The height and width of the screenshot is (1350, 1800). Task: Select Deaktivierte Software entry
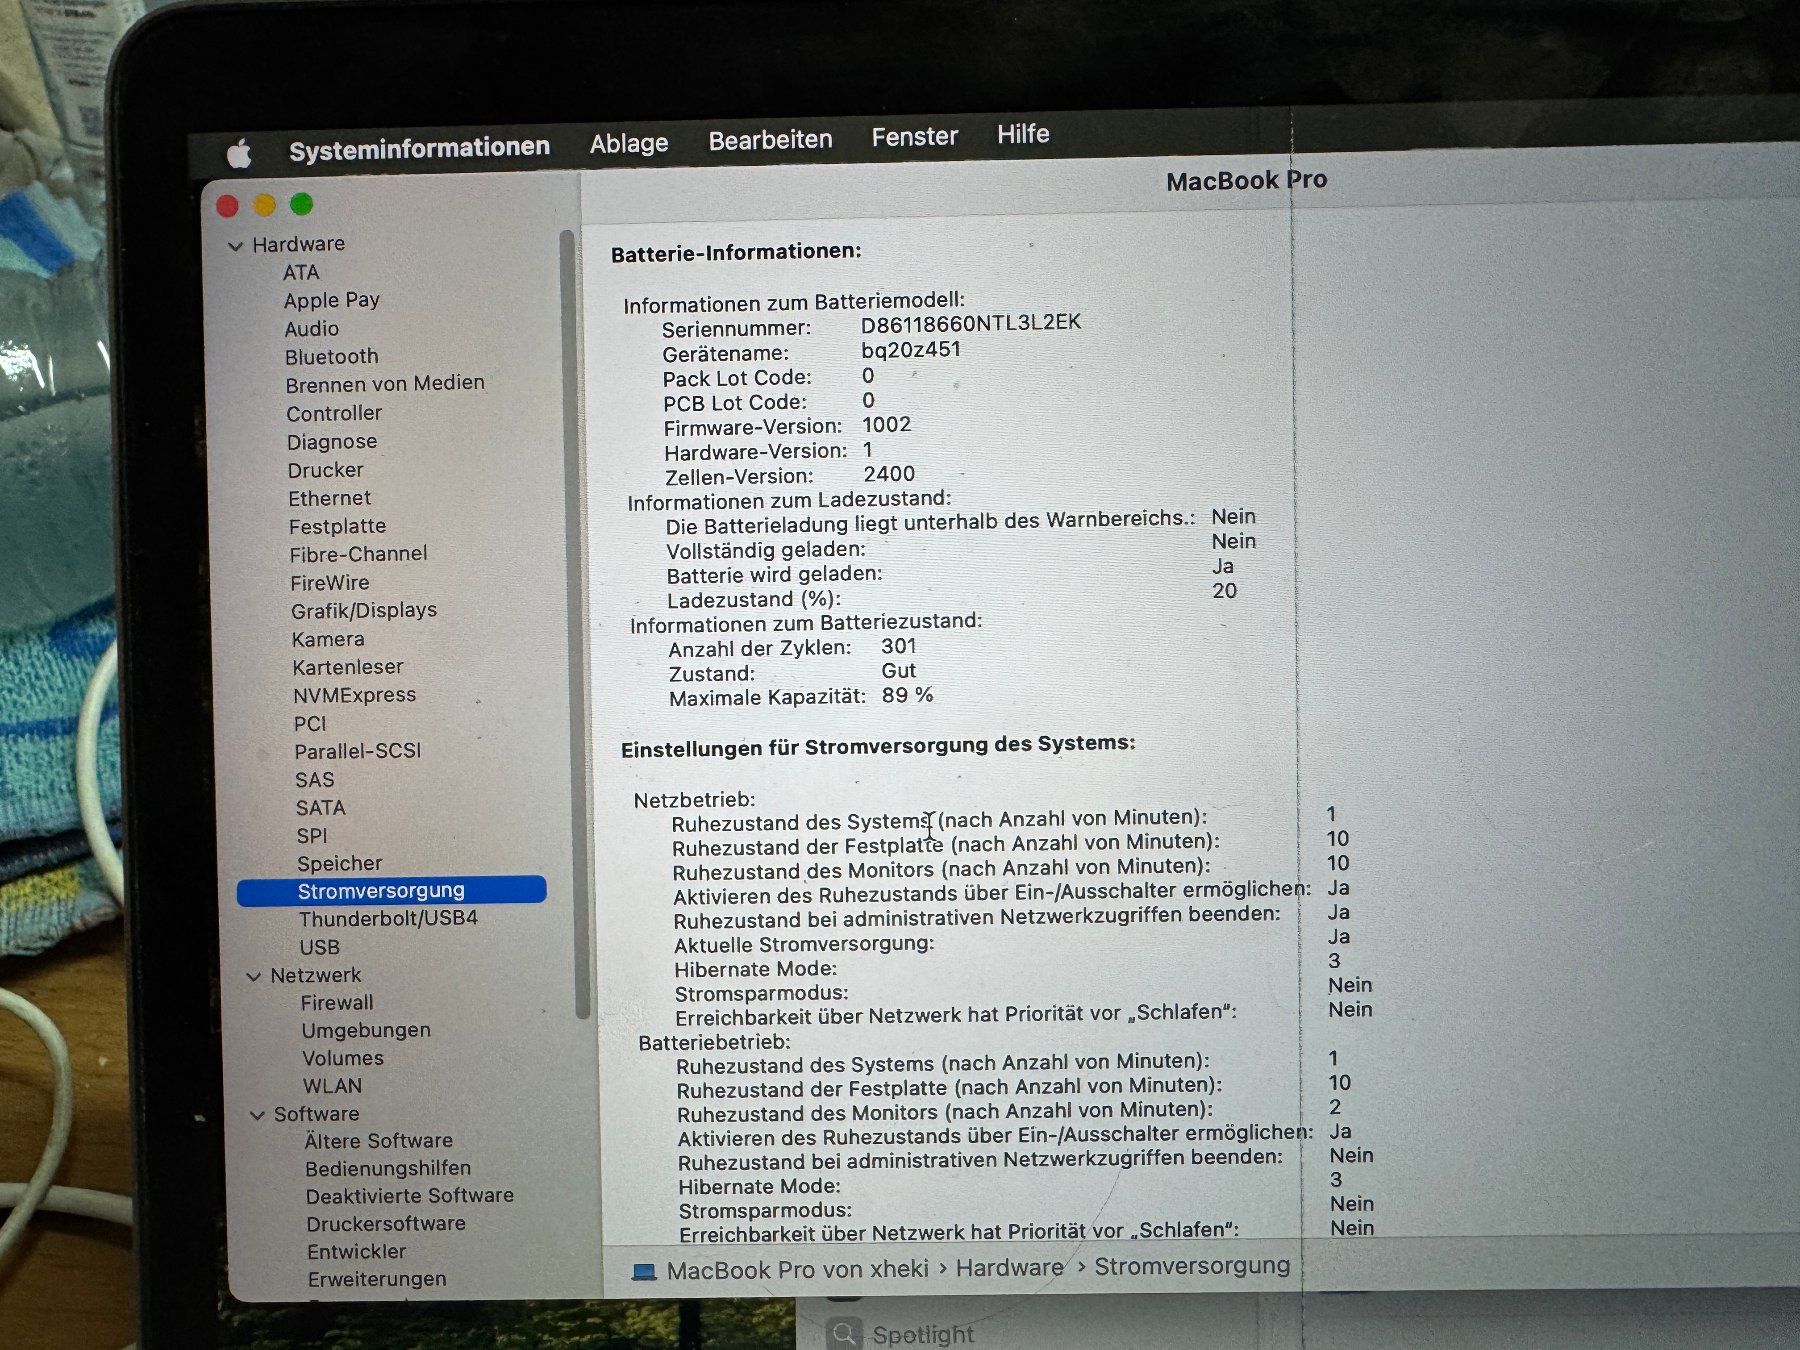click(410, 1196)
